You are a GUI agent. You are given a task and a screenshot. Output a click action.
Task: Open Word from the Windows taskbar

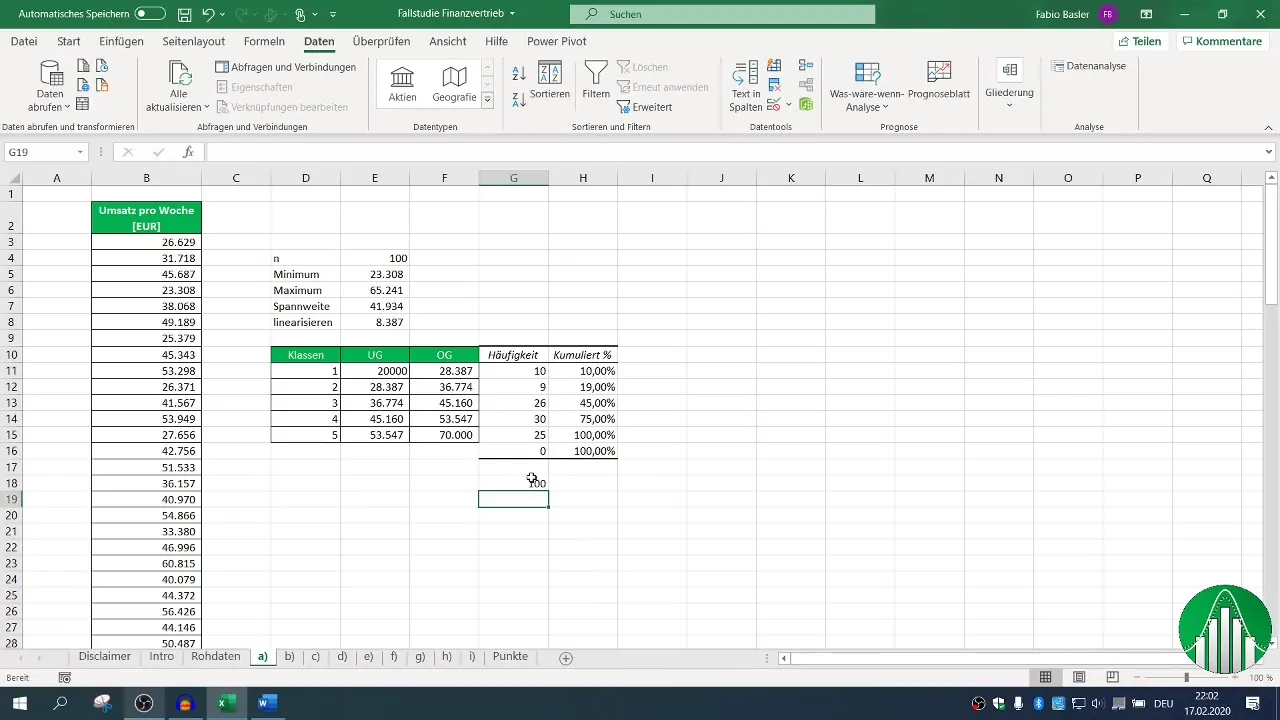coord(266,703)
